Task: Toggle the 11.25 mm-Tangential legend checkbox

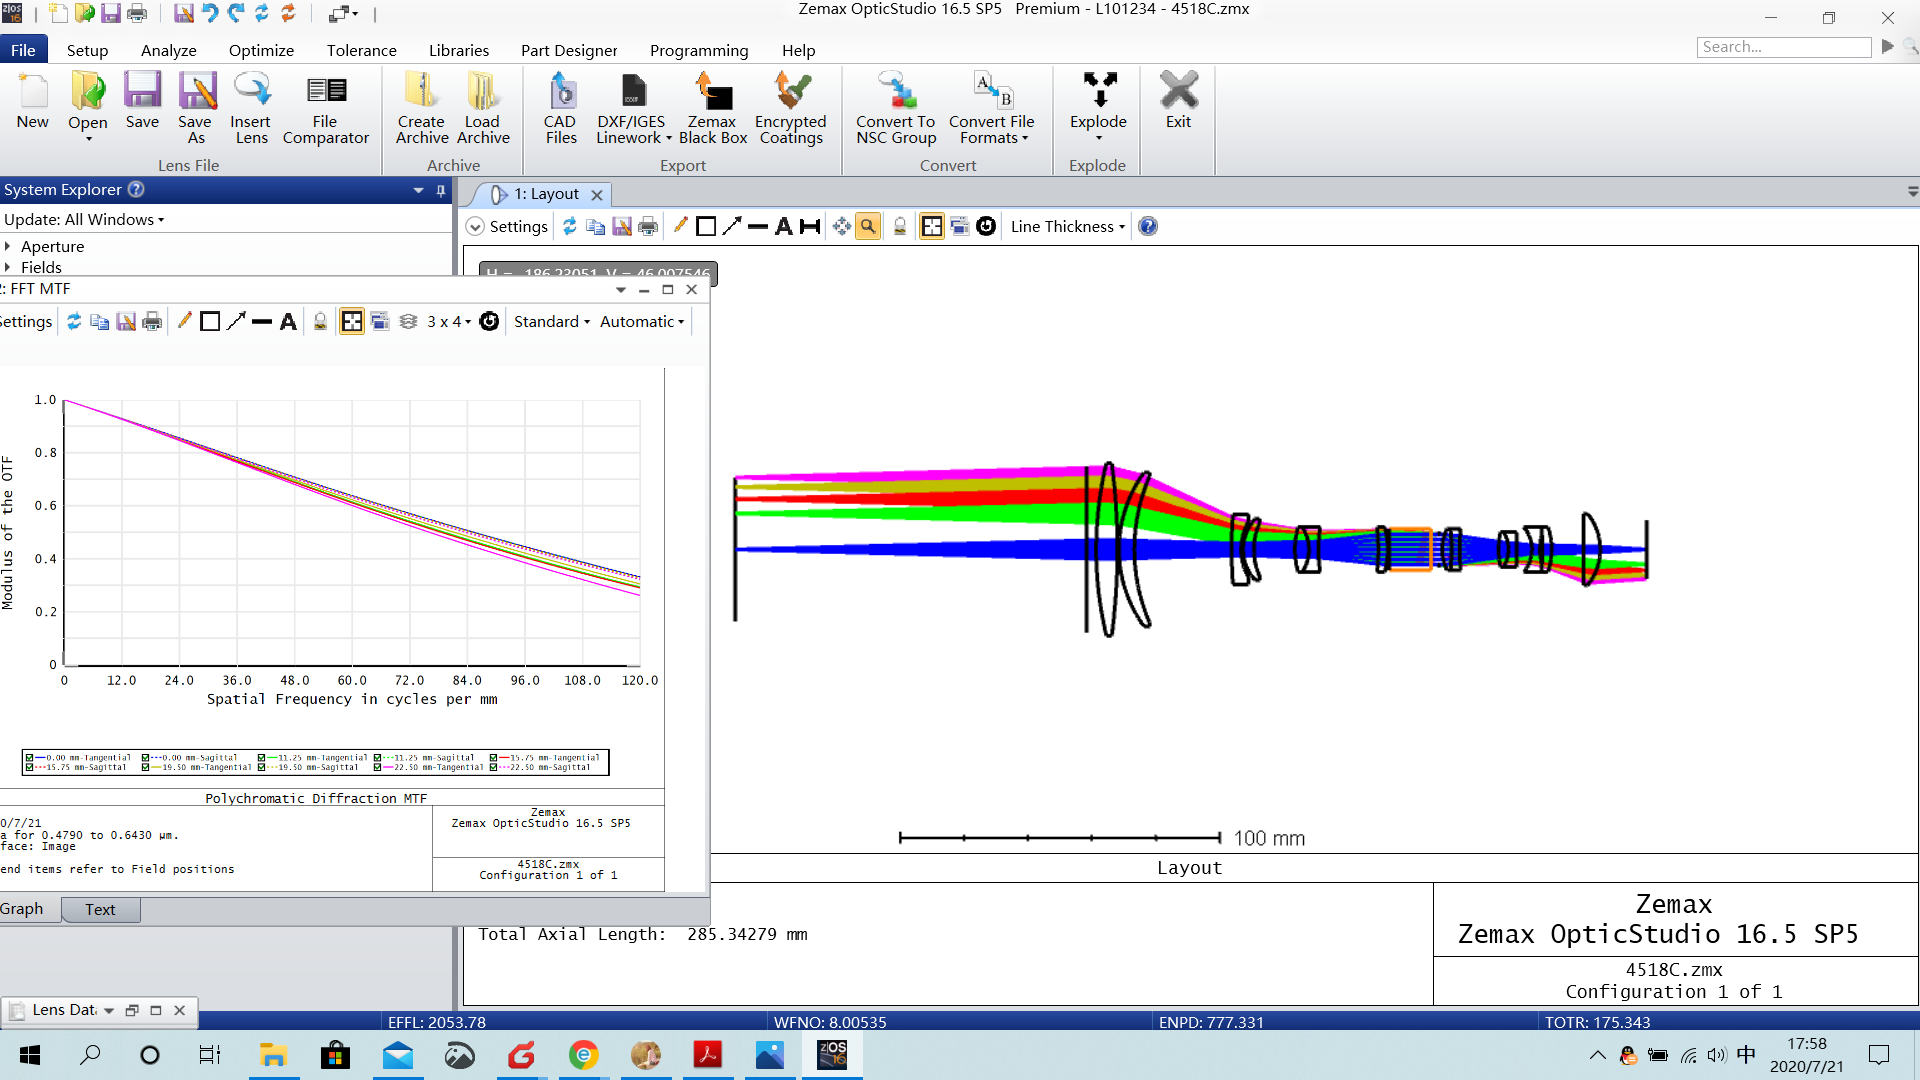Action: point(262,758)
